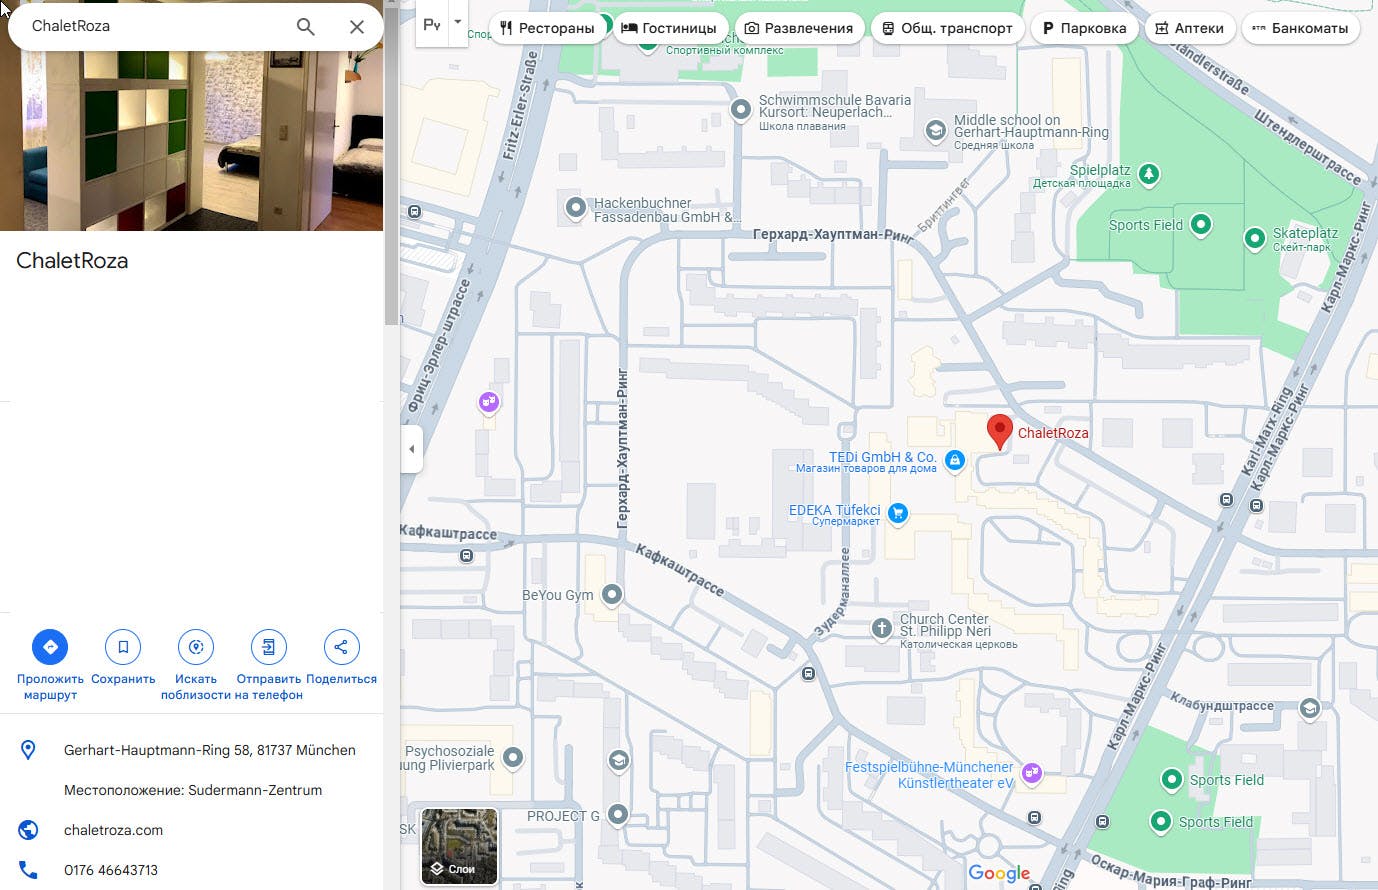Select the Рестораны filter chip
Screen dimensions: 1378x890
point(547,28)
